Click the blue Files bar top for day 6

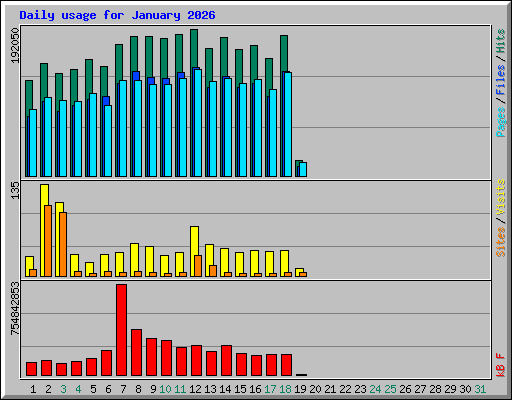[106, 101]
